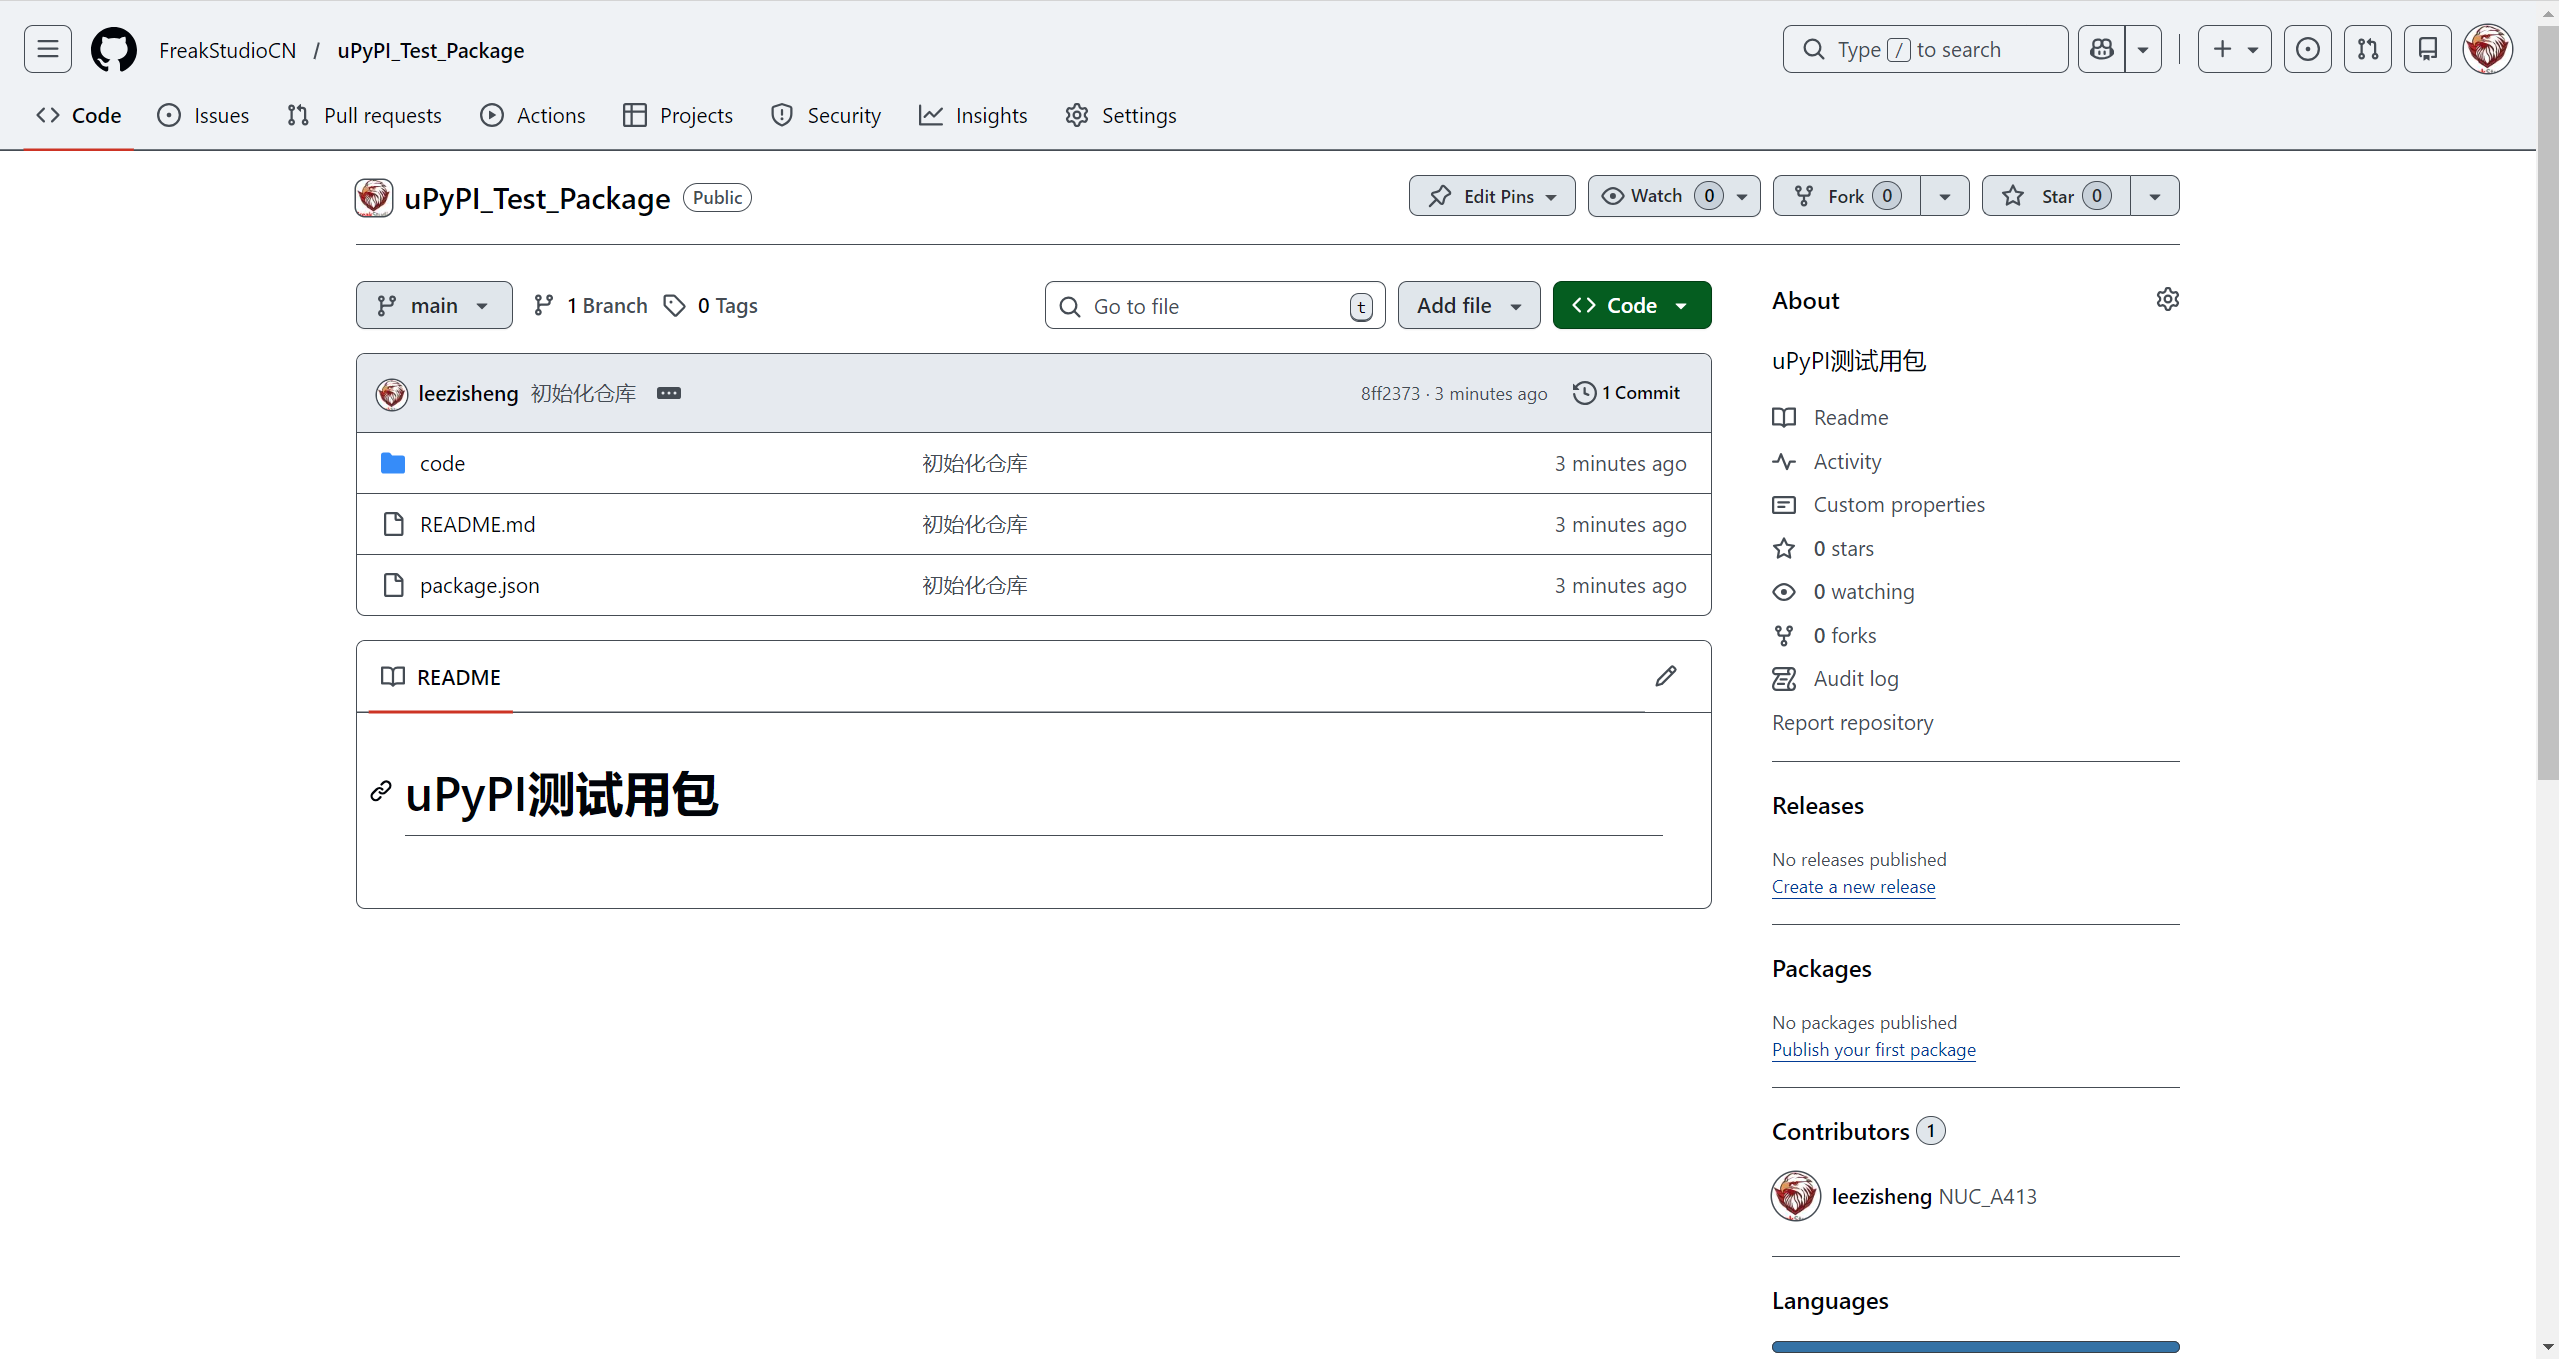The width and height of the screenshot is (2559, 1359).
Task: Open README outline book icon
Action: tap(393, 677)
